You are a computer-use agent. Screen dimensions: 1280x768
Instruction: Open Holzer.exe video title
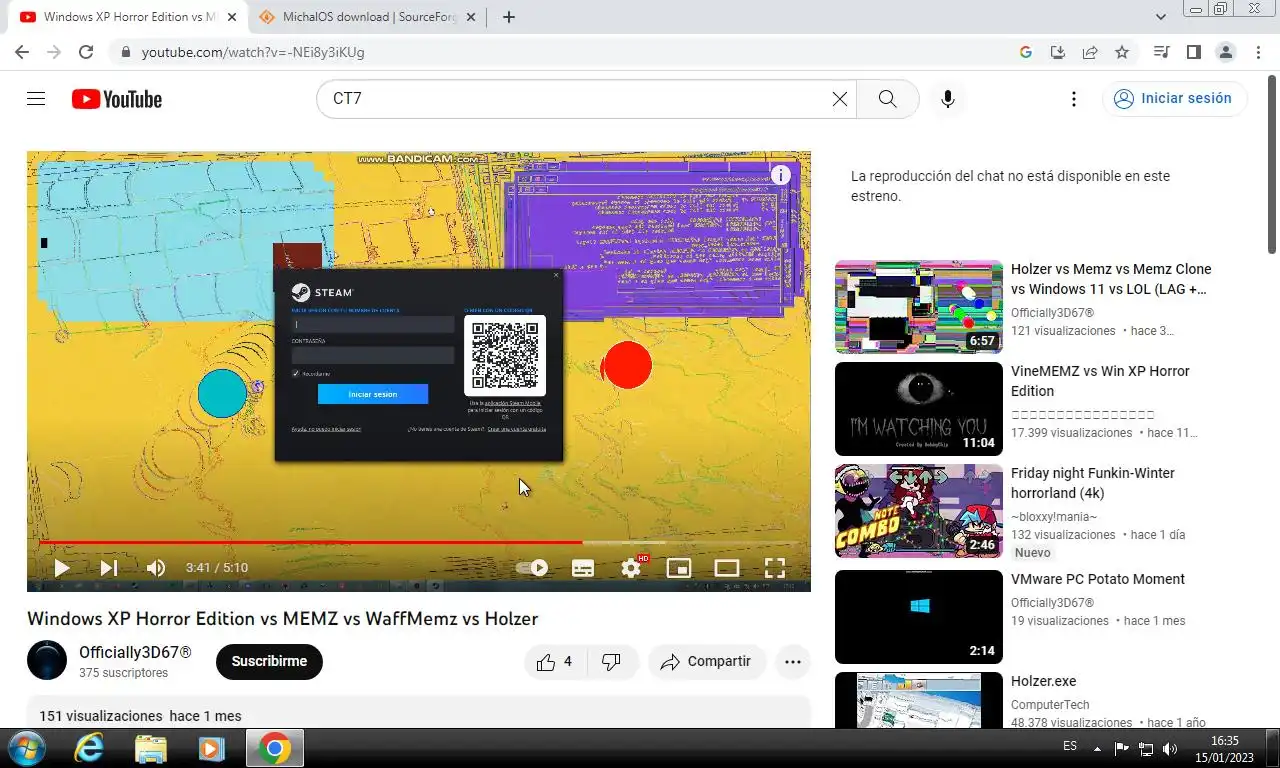(x=1044, y=681)
